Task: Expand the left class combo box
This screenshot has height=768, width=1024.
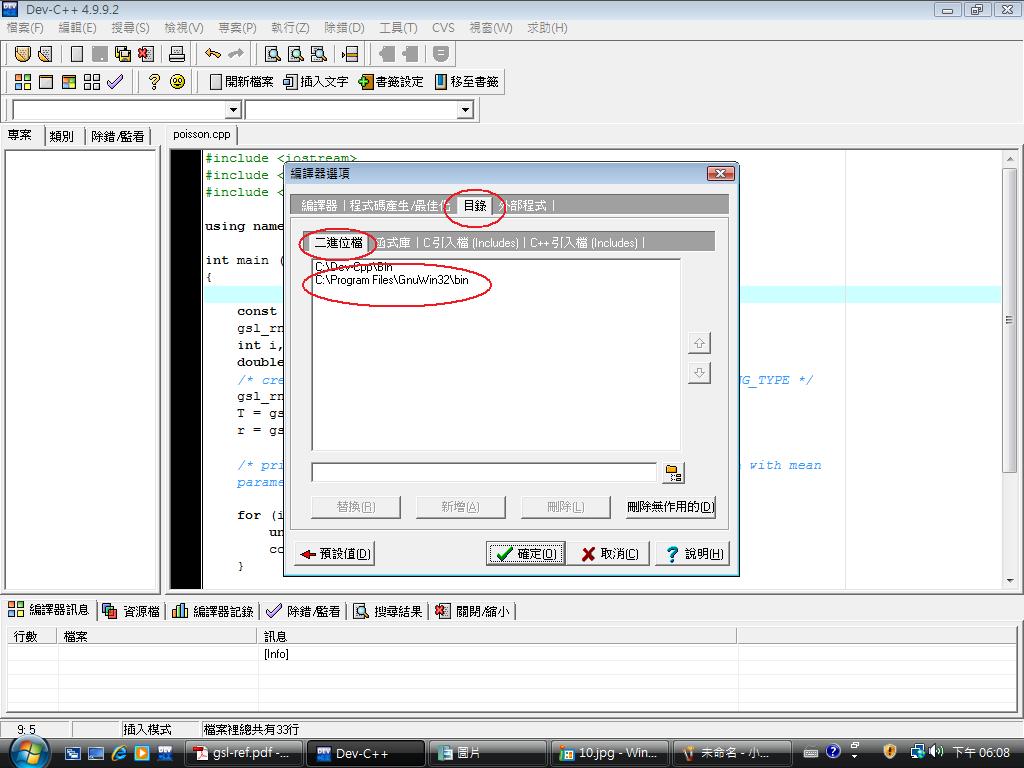Action: pos(233,110)
